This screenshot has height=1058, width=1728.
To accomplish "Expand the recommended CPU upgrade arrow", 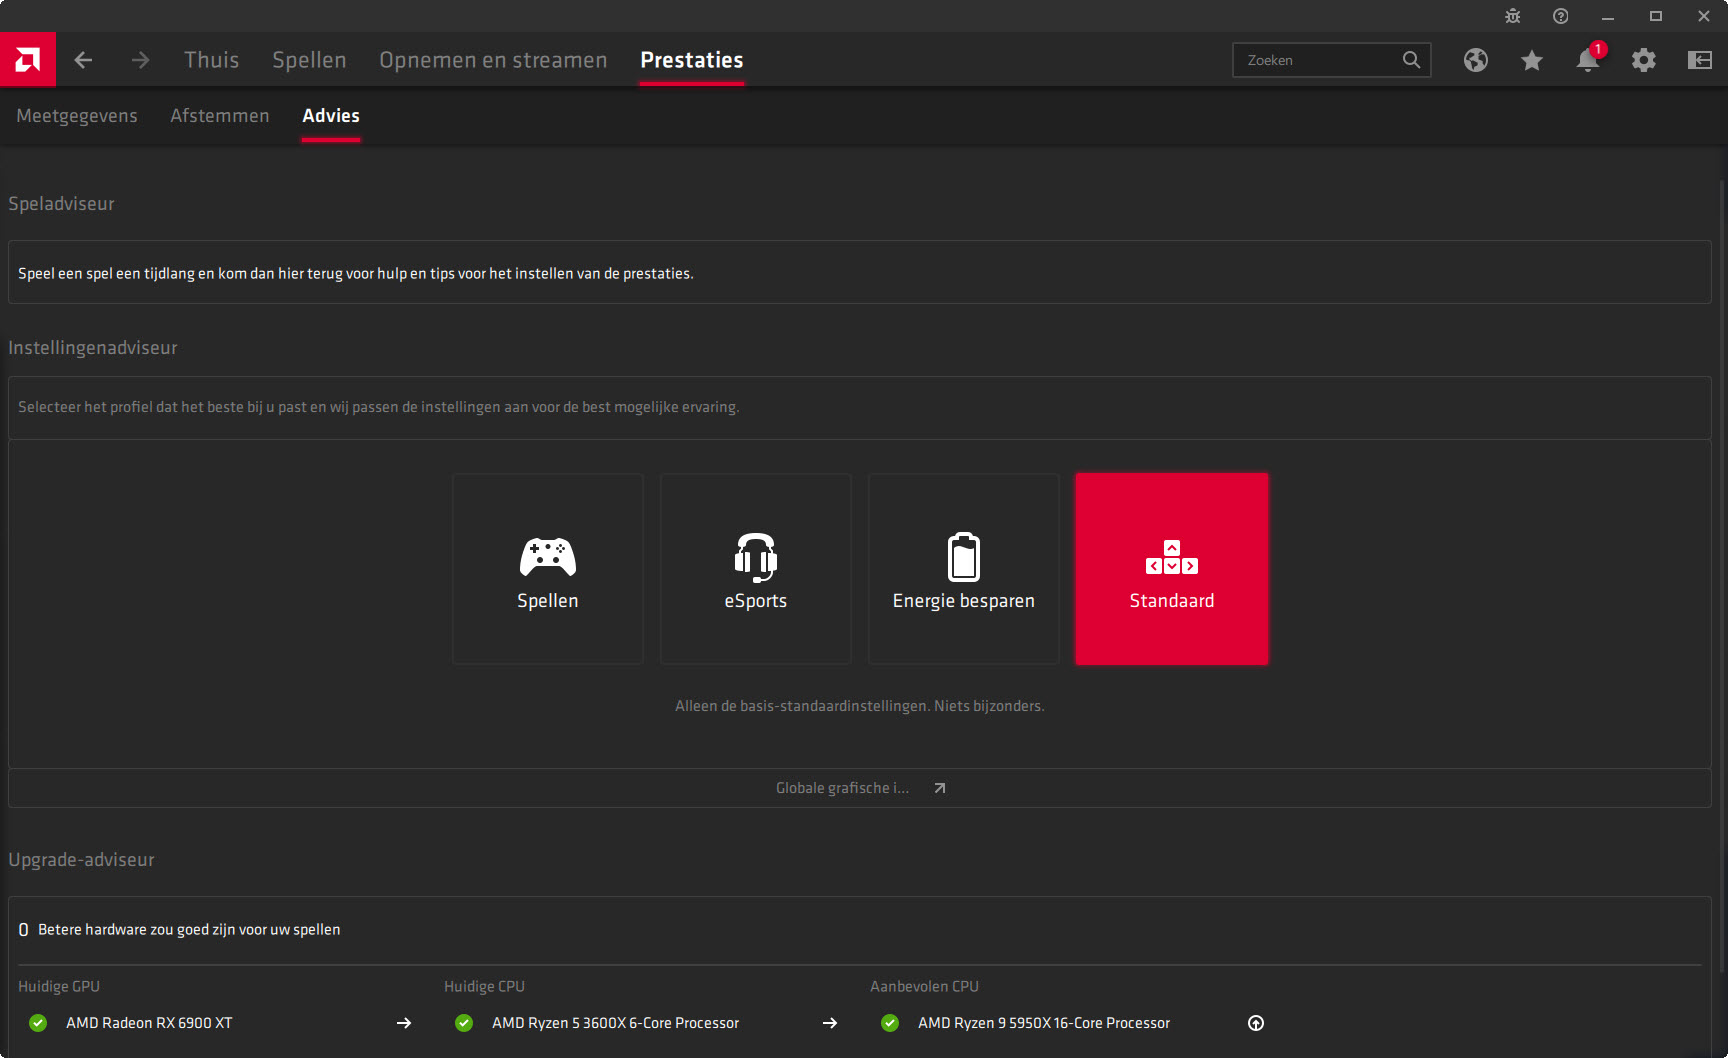I will coord(1256,1023).
